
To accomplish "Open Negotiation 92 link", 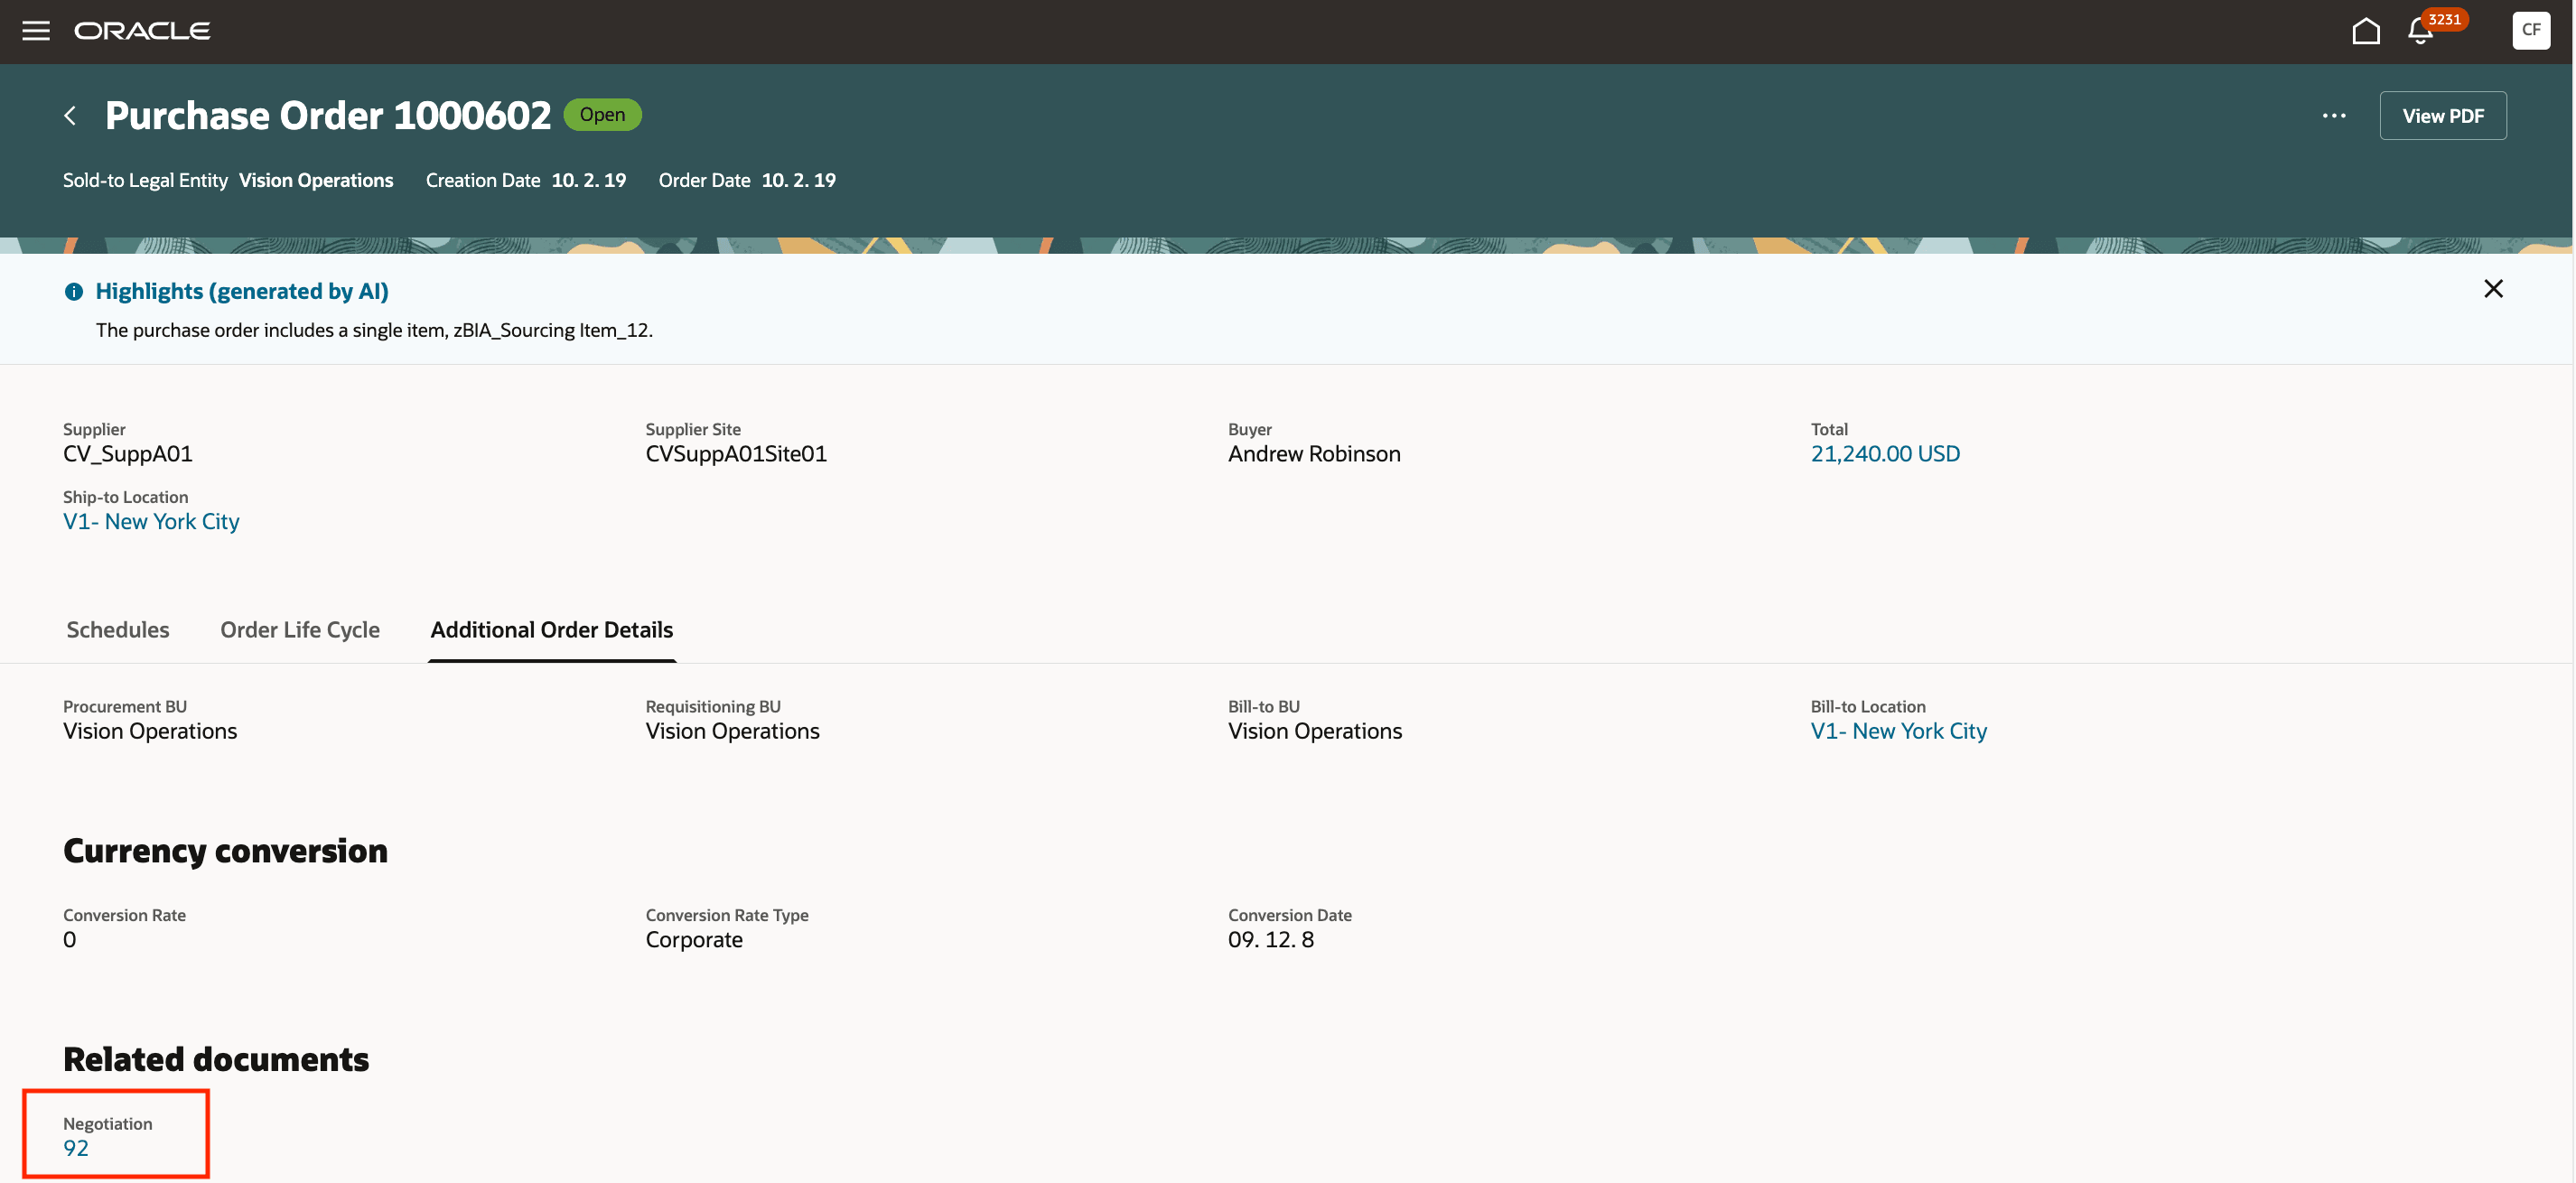I will click(76, 1148).
